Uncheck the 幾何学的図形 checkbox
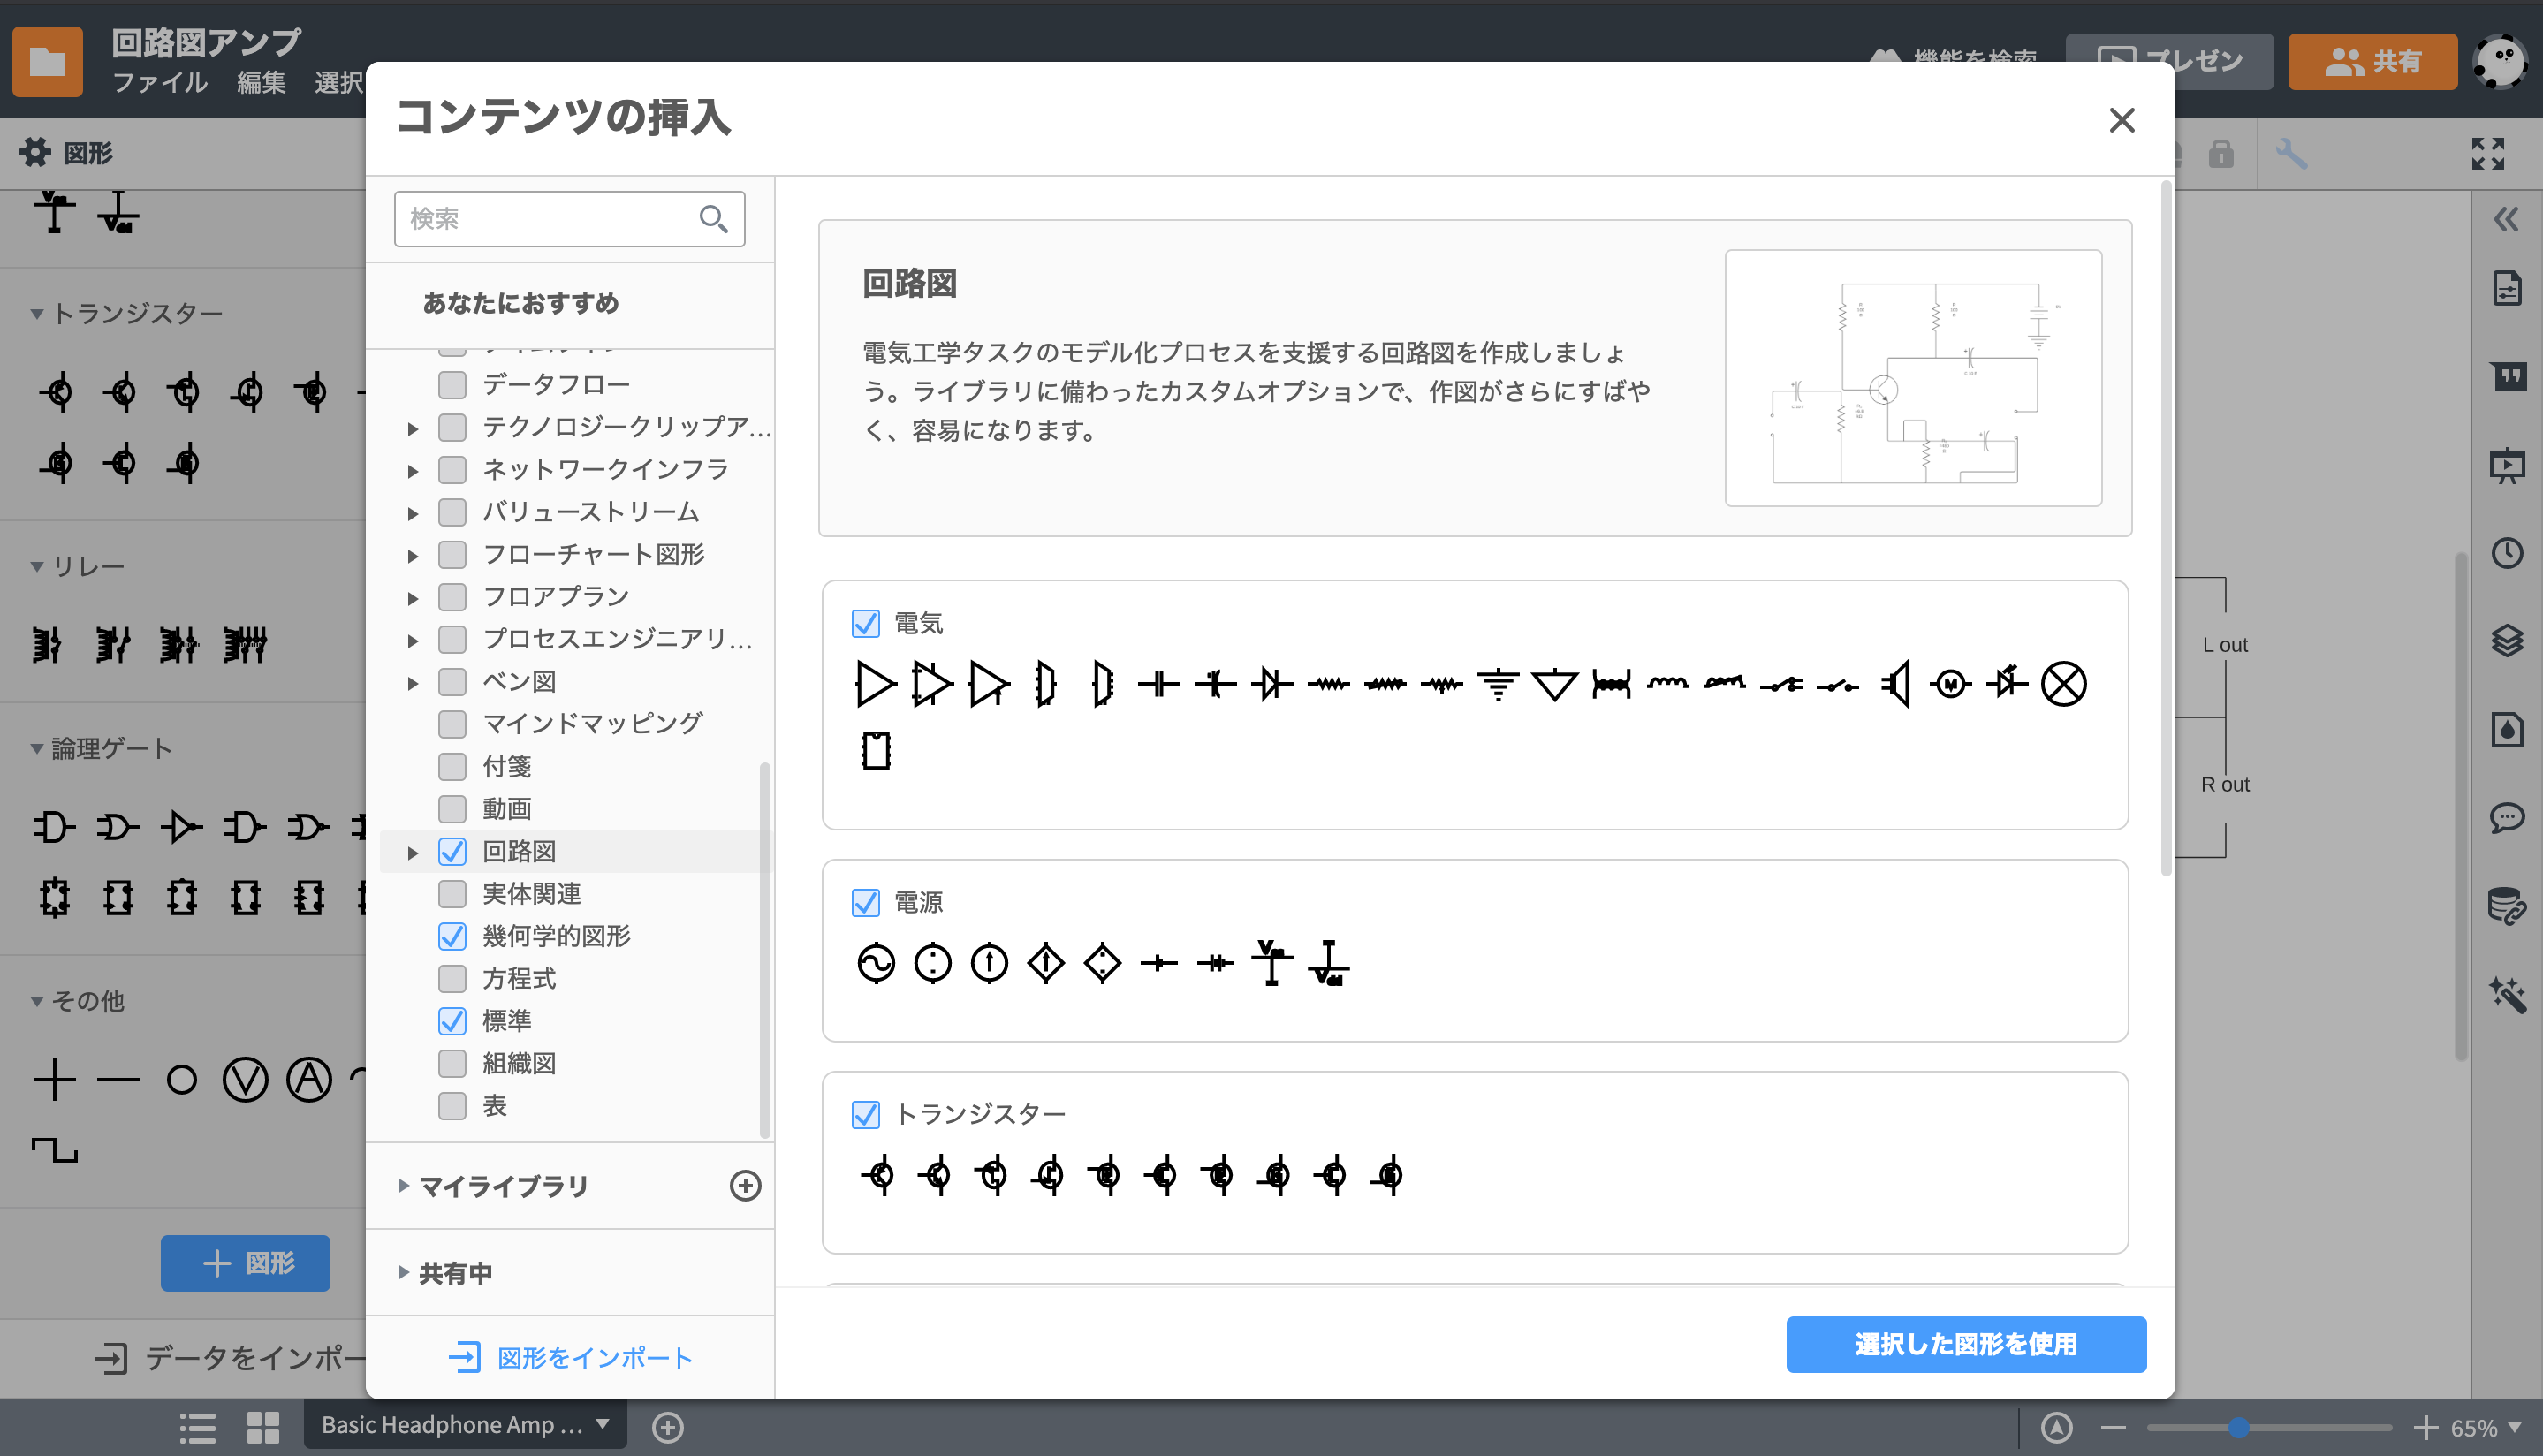This screenshot has height=1456, width=2543. (x=452, y=936)
